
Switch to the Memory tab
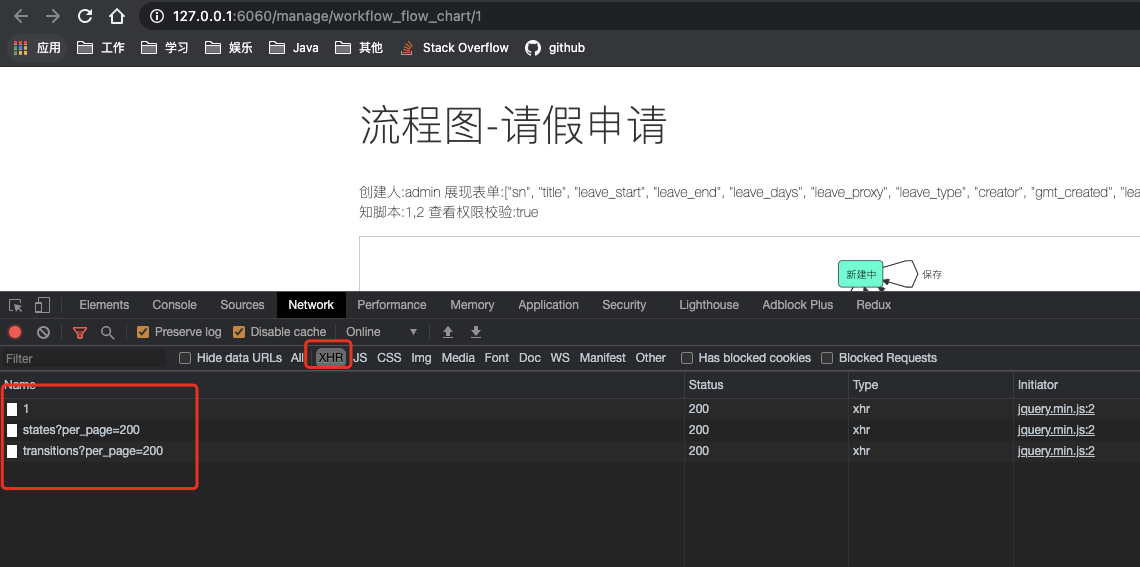pyautogui.click(x=472, y=305)
